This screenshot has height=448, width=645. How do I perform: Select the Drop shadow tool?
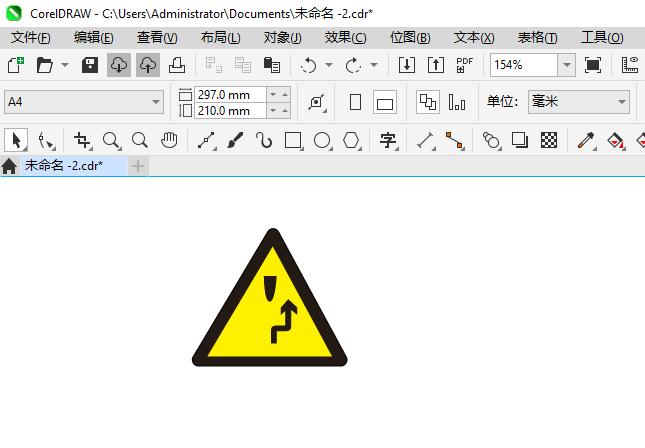pyautogui.click(x=520, y=140)
